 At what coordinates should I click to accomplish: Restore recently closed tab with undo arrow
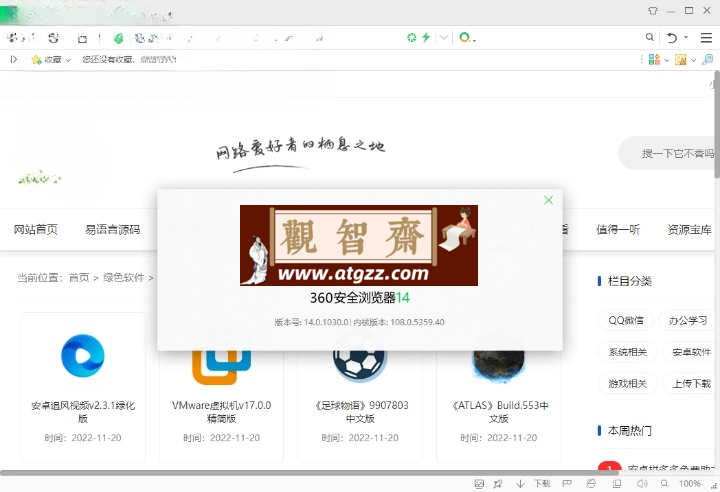(672, 38)
